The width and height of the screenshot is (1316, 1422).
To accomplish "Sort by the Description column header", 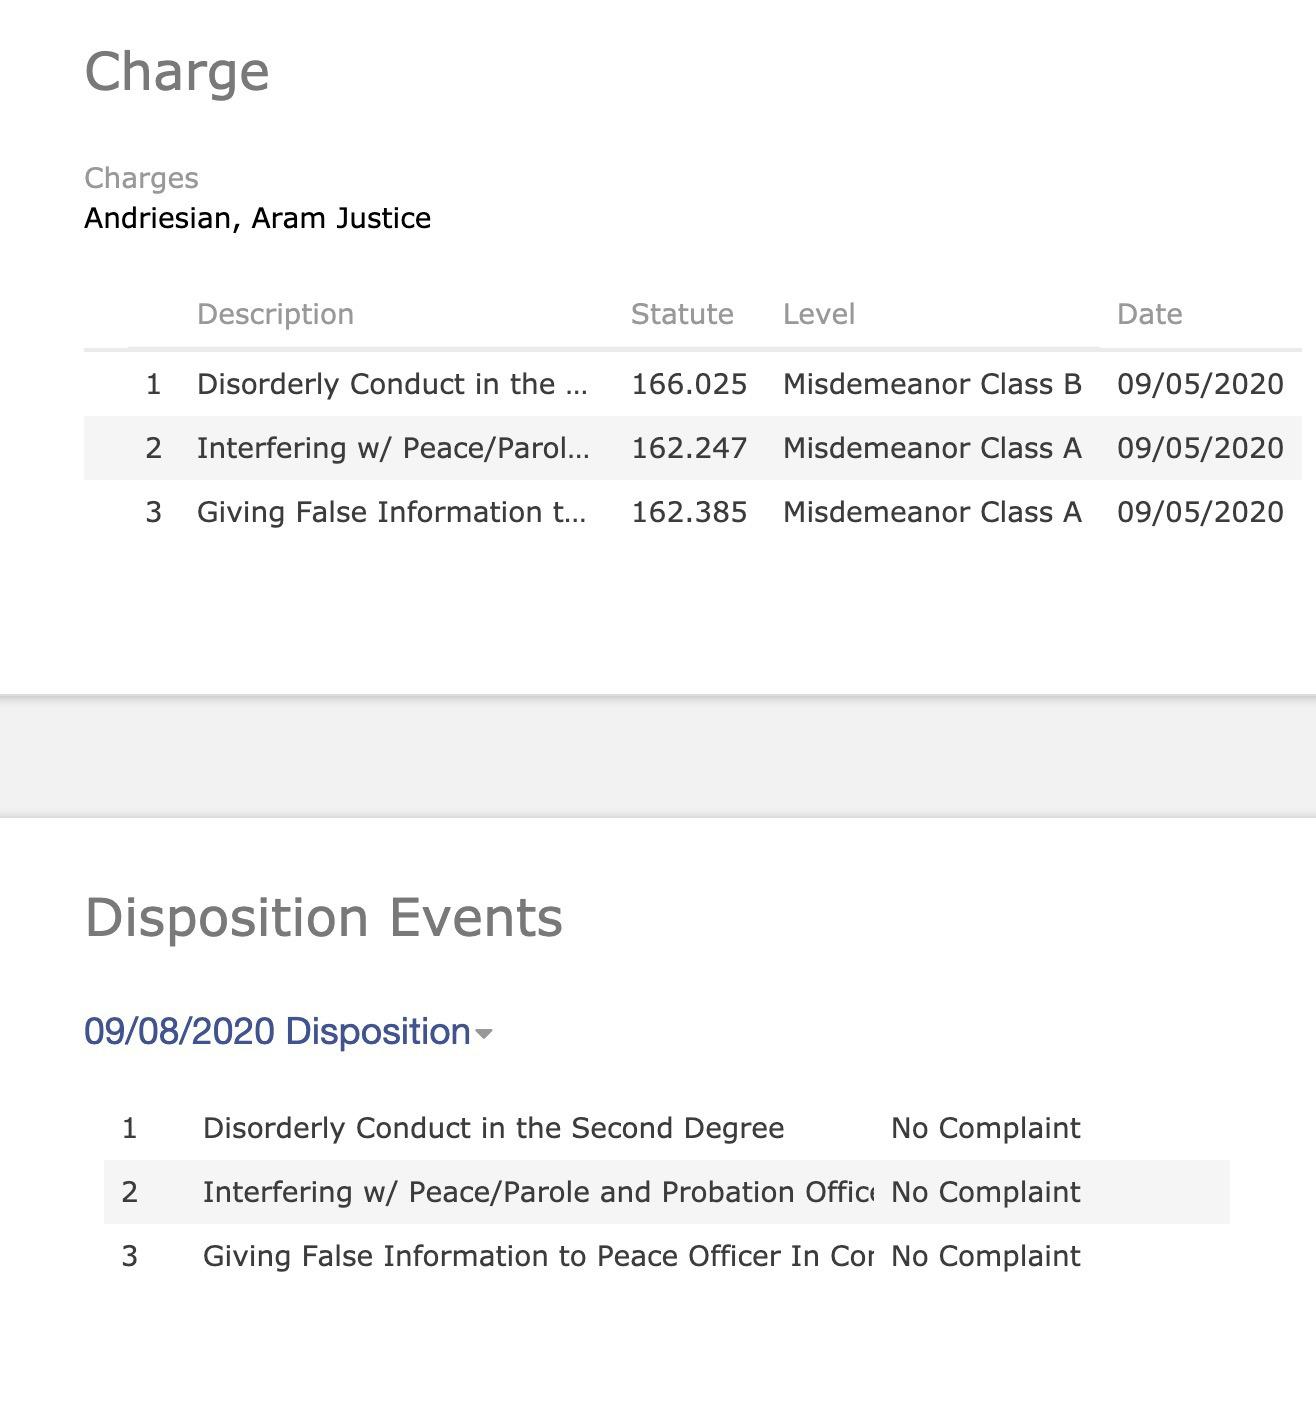I will tap(275, 314).
